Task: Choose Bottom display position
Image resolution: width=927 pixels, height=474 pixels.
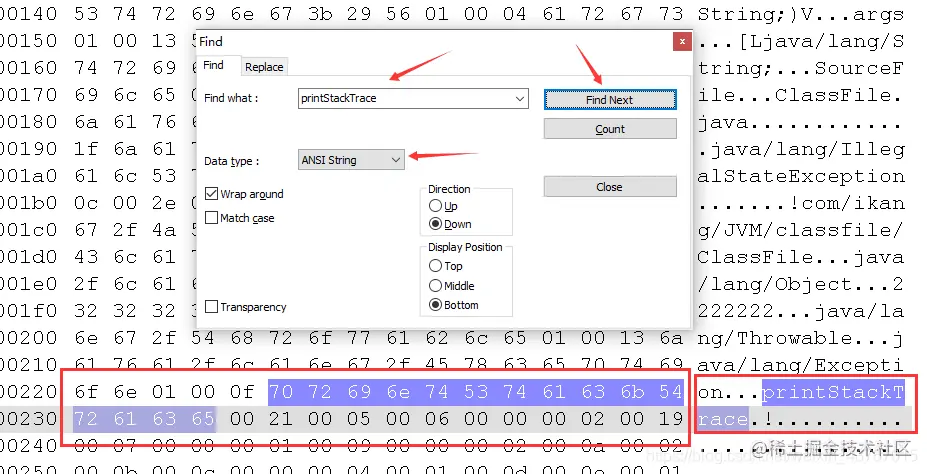Action: point(435,305)
